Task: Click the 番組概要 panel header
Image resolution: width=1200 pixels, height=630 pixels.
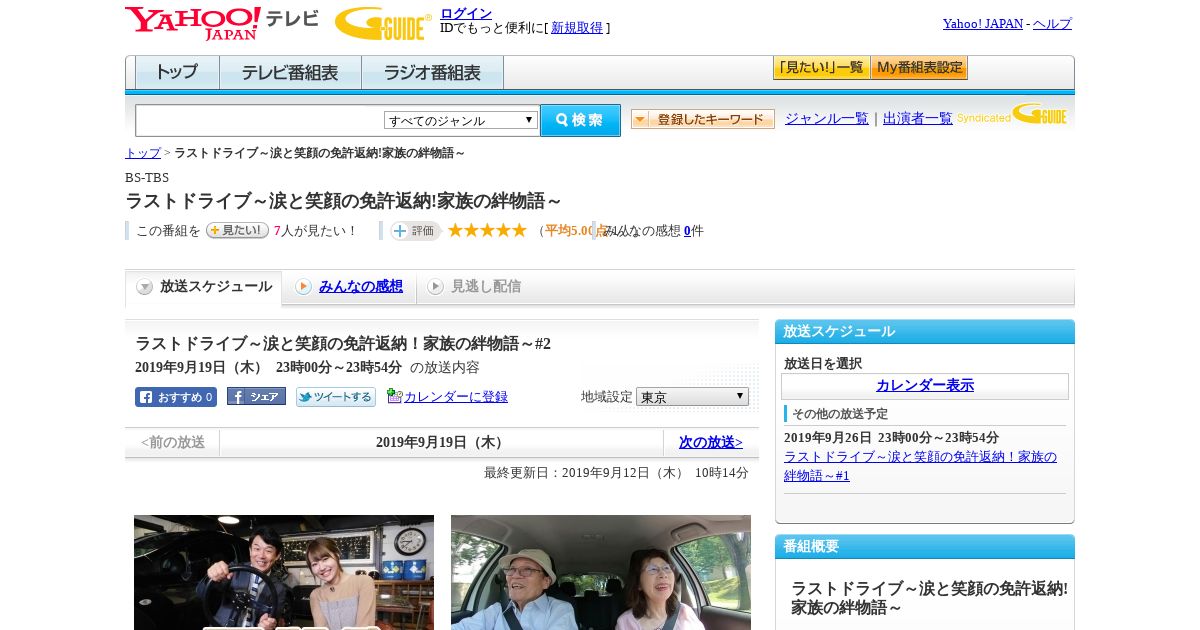Action: click(x=925, y=547)
